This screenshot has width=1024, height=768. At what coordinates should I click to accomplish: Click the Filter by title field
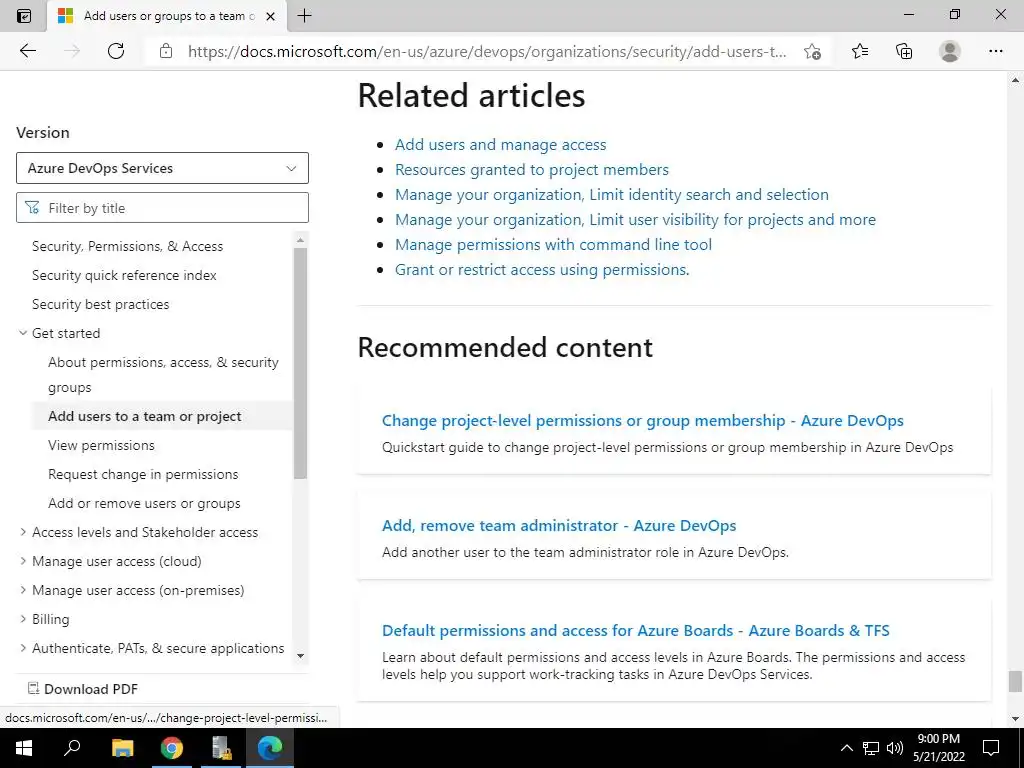[162, 208]
